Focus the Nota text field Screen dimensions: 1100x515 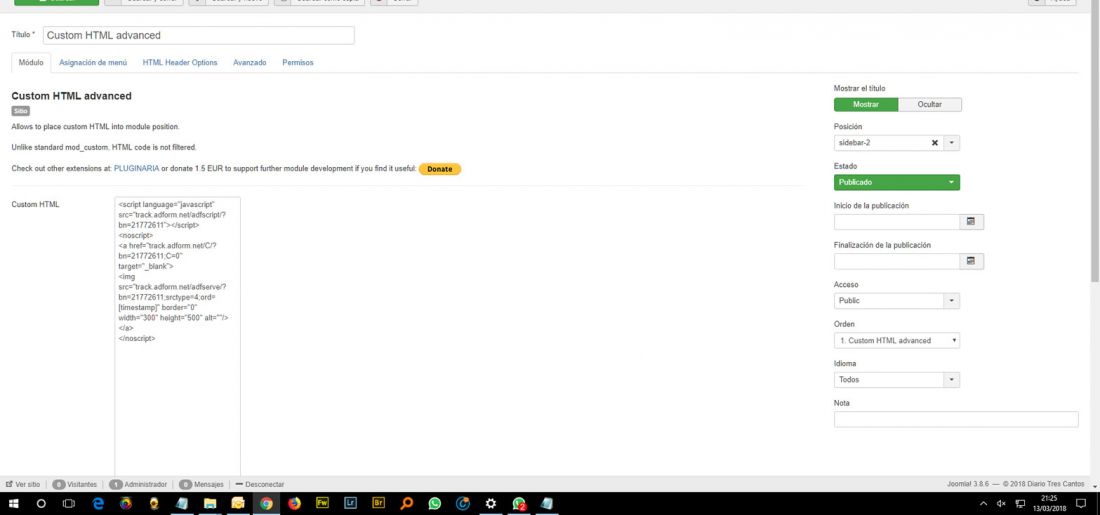(x=956, y=420)
